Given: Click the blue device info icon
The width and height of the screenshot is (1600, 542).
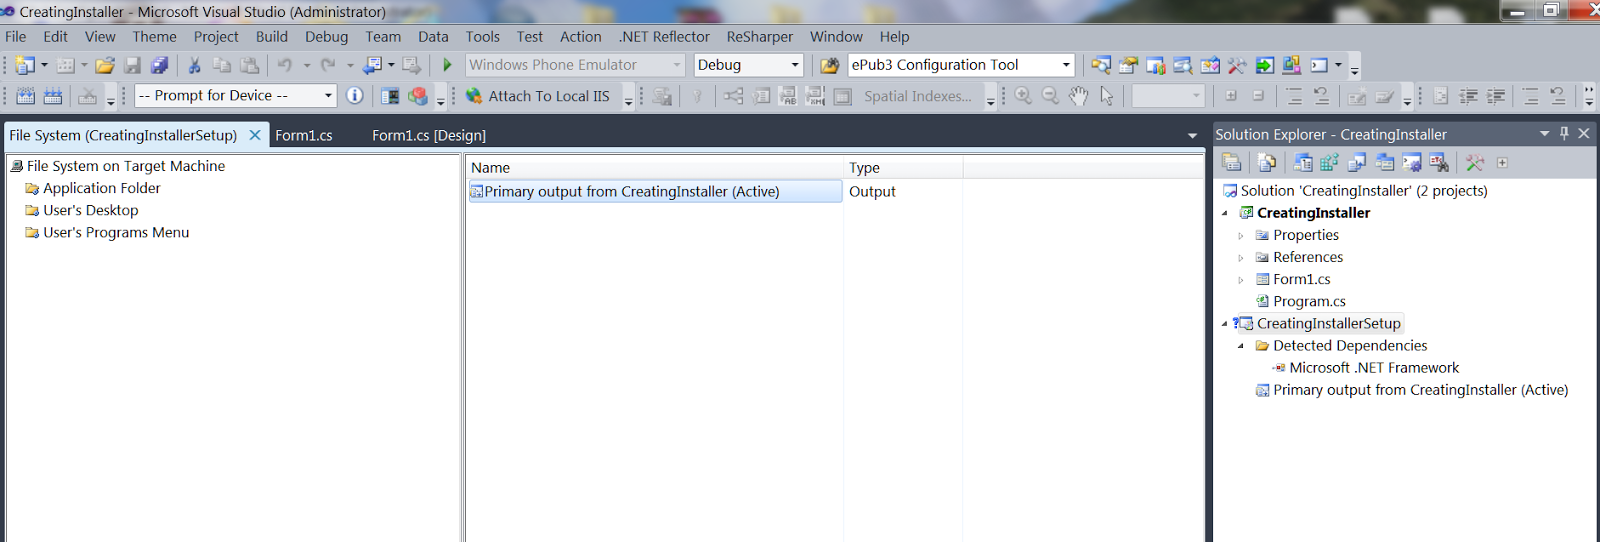Looking at the screenshot, I should (x=354, y=96).
